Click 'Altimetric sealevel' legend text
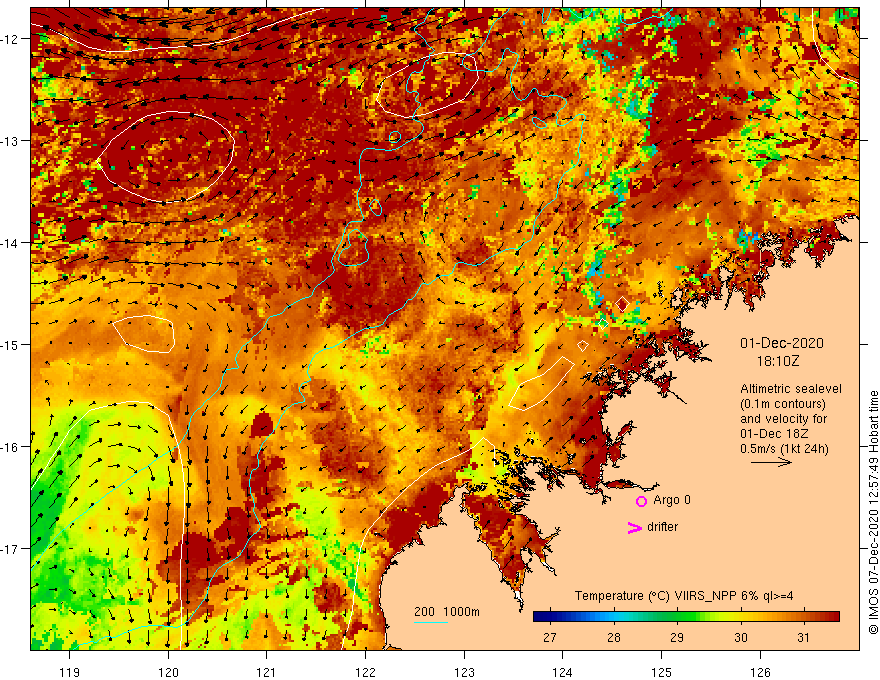Viewport: 880px width, 680px height. [x=791, y=389]
